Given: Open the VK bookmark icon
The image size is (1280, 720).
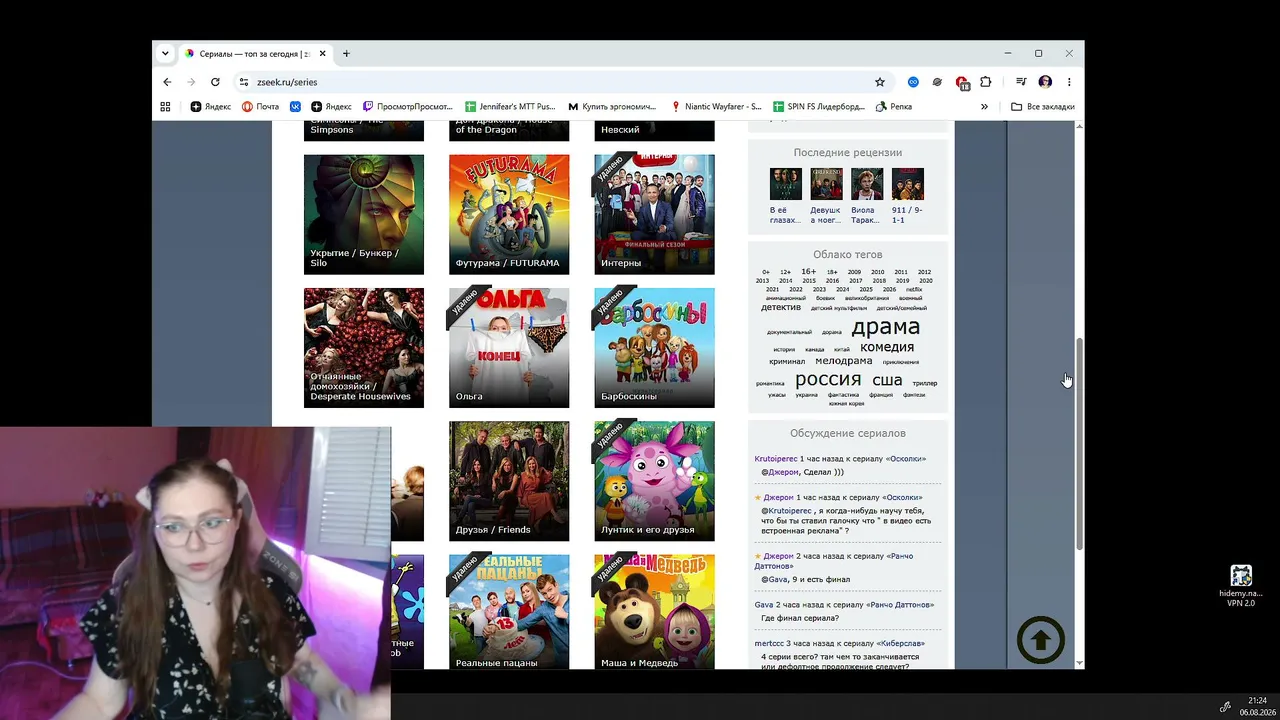Looking at the screenshot, I should point(295,106).
